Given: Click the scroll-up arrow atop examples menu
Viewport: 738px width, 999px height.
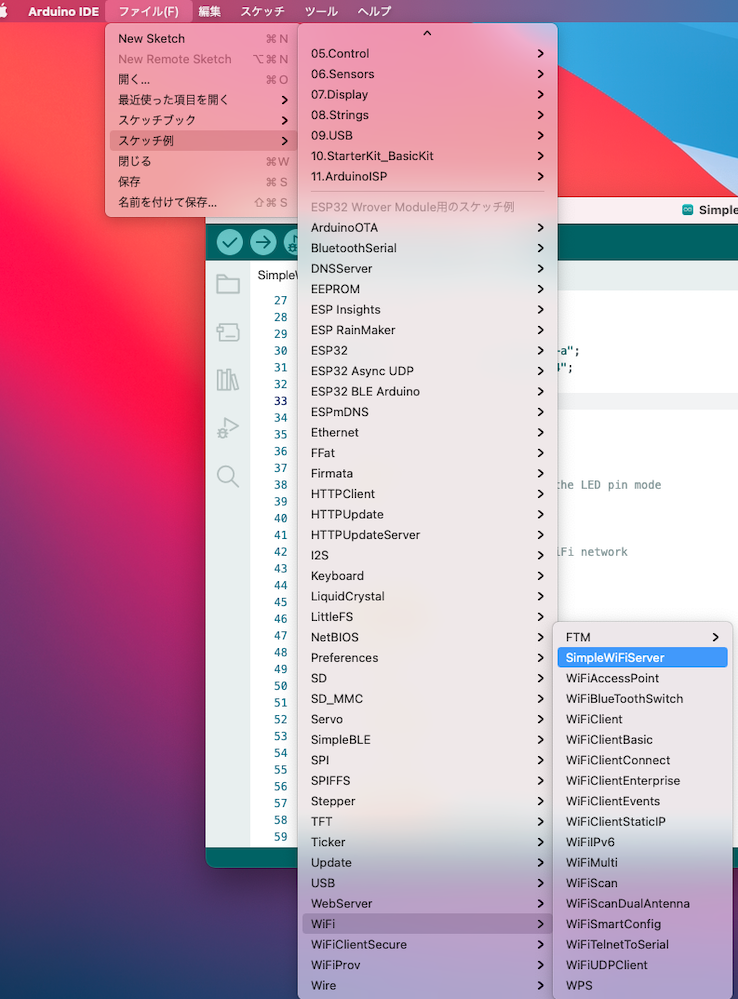Looking at the screenshot, I should 428,33.
